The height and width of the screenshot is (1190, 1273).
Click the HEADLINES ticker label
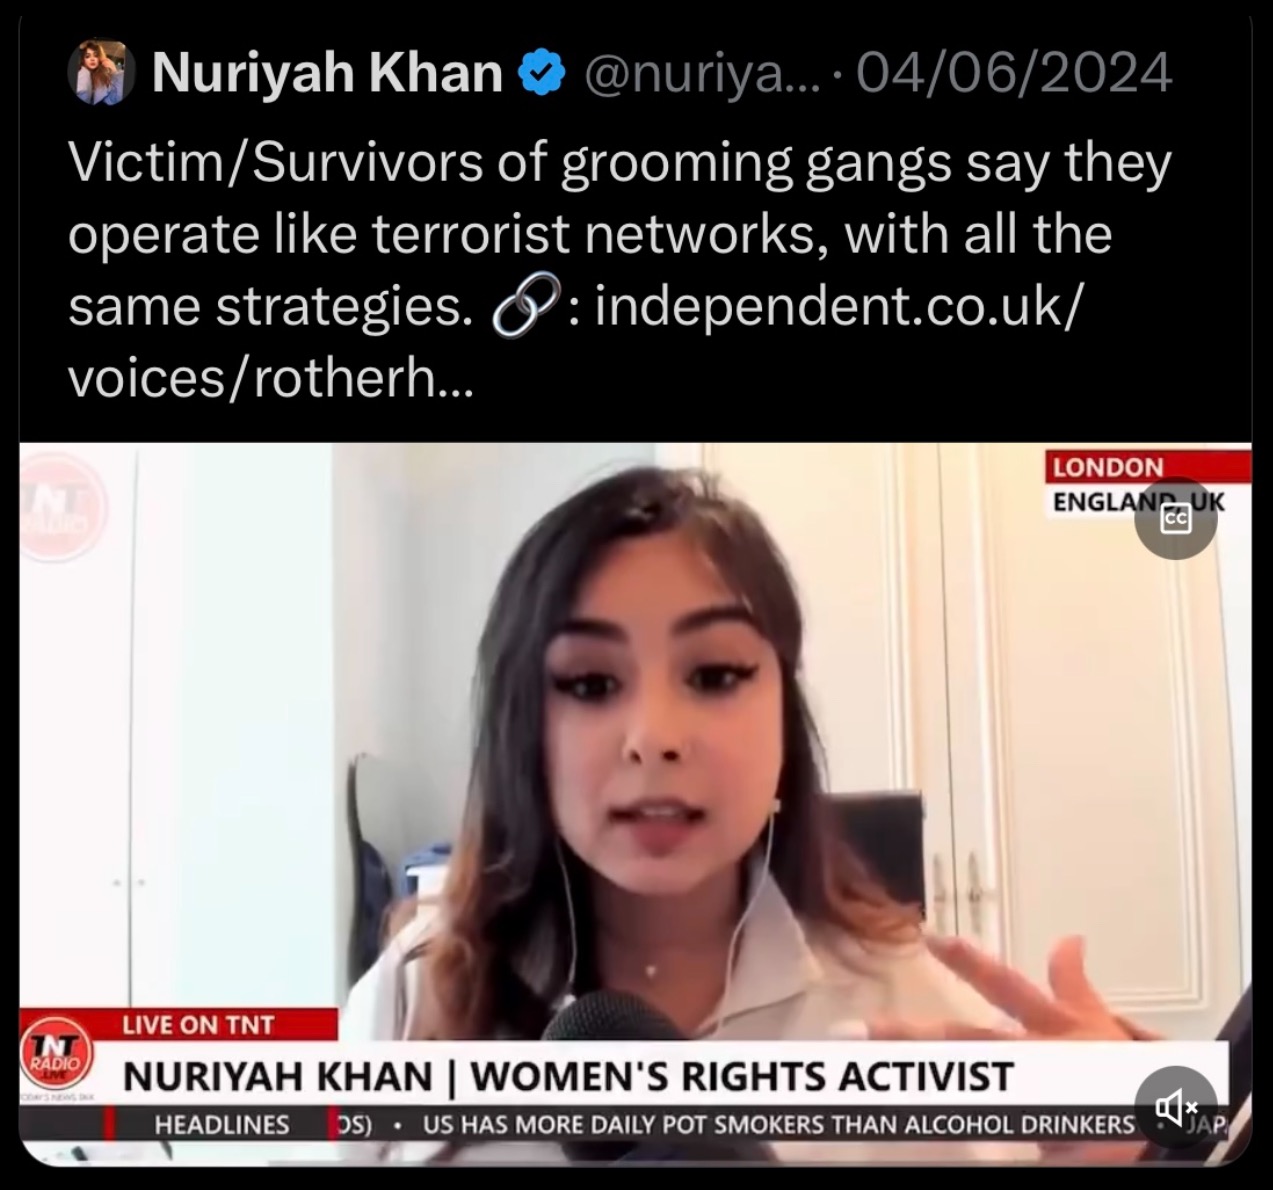pyautogui.click(x=222, y=1125)
